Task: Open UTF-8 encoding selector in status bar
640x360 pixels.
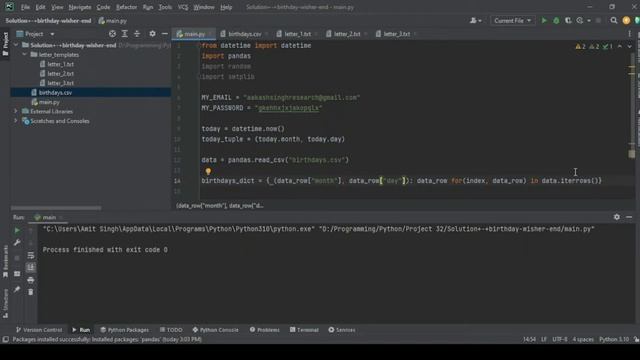Action: [x=559, y=340]
